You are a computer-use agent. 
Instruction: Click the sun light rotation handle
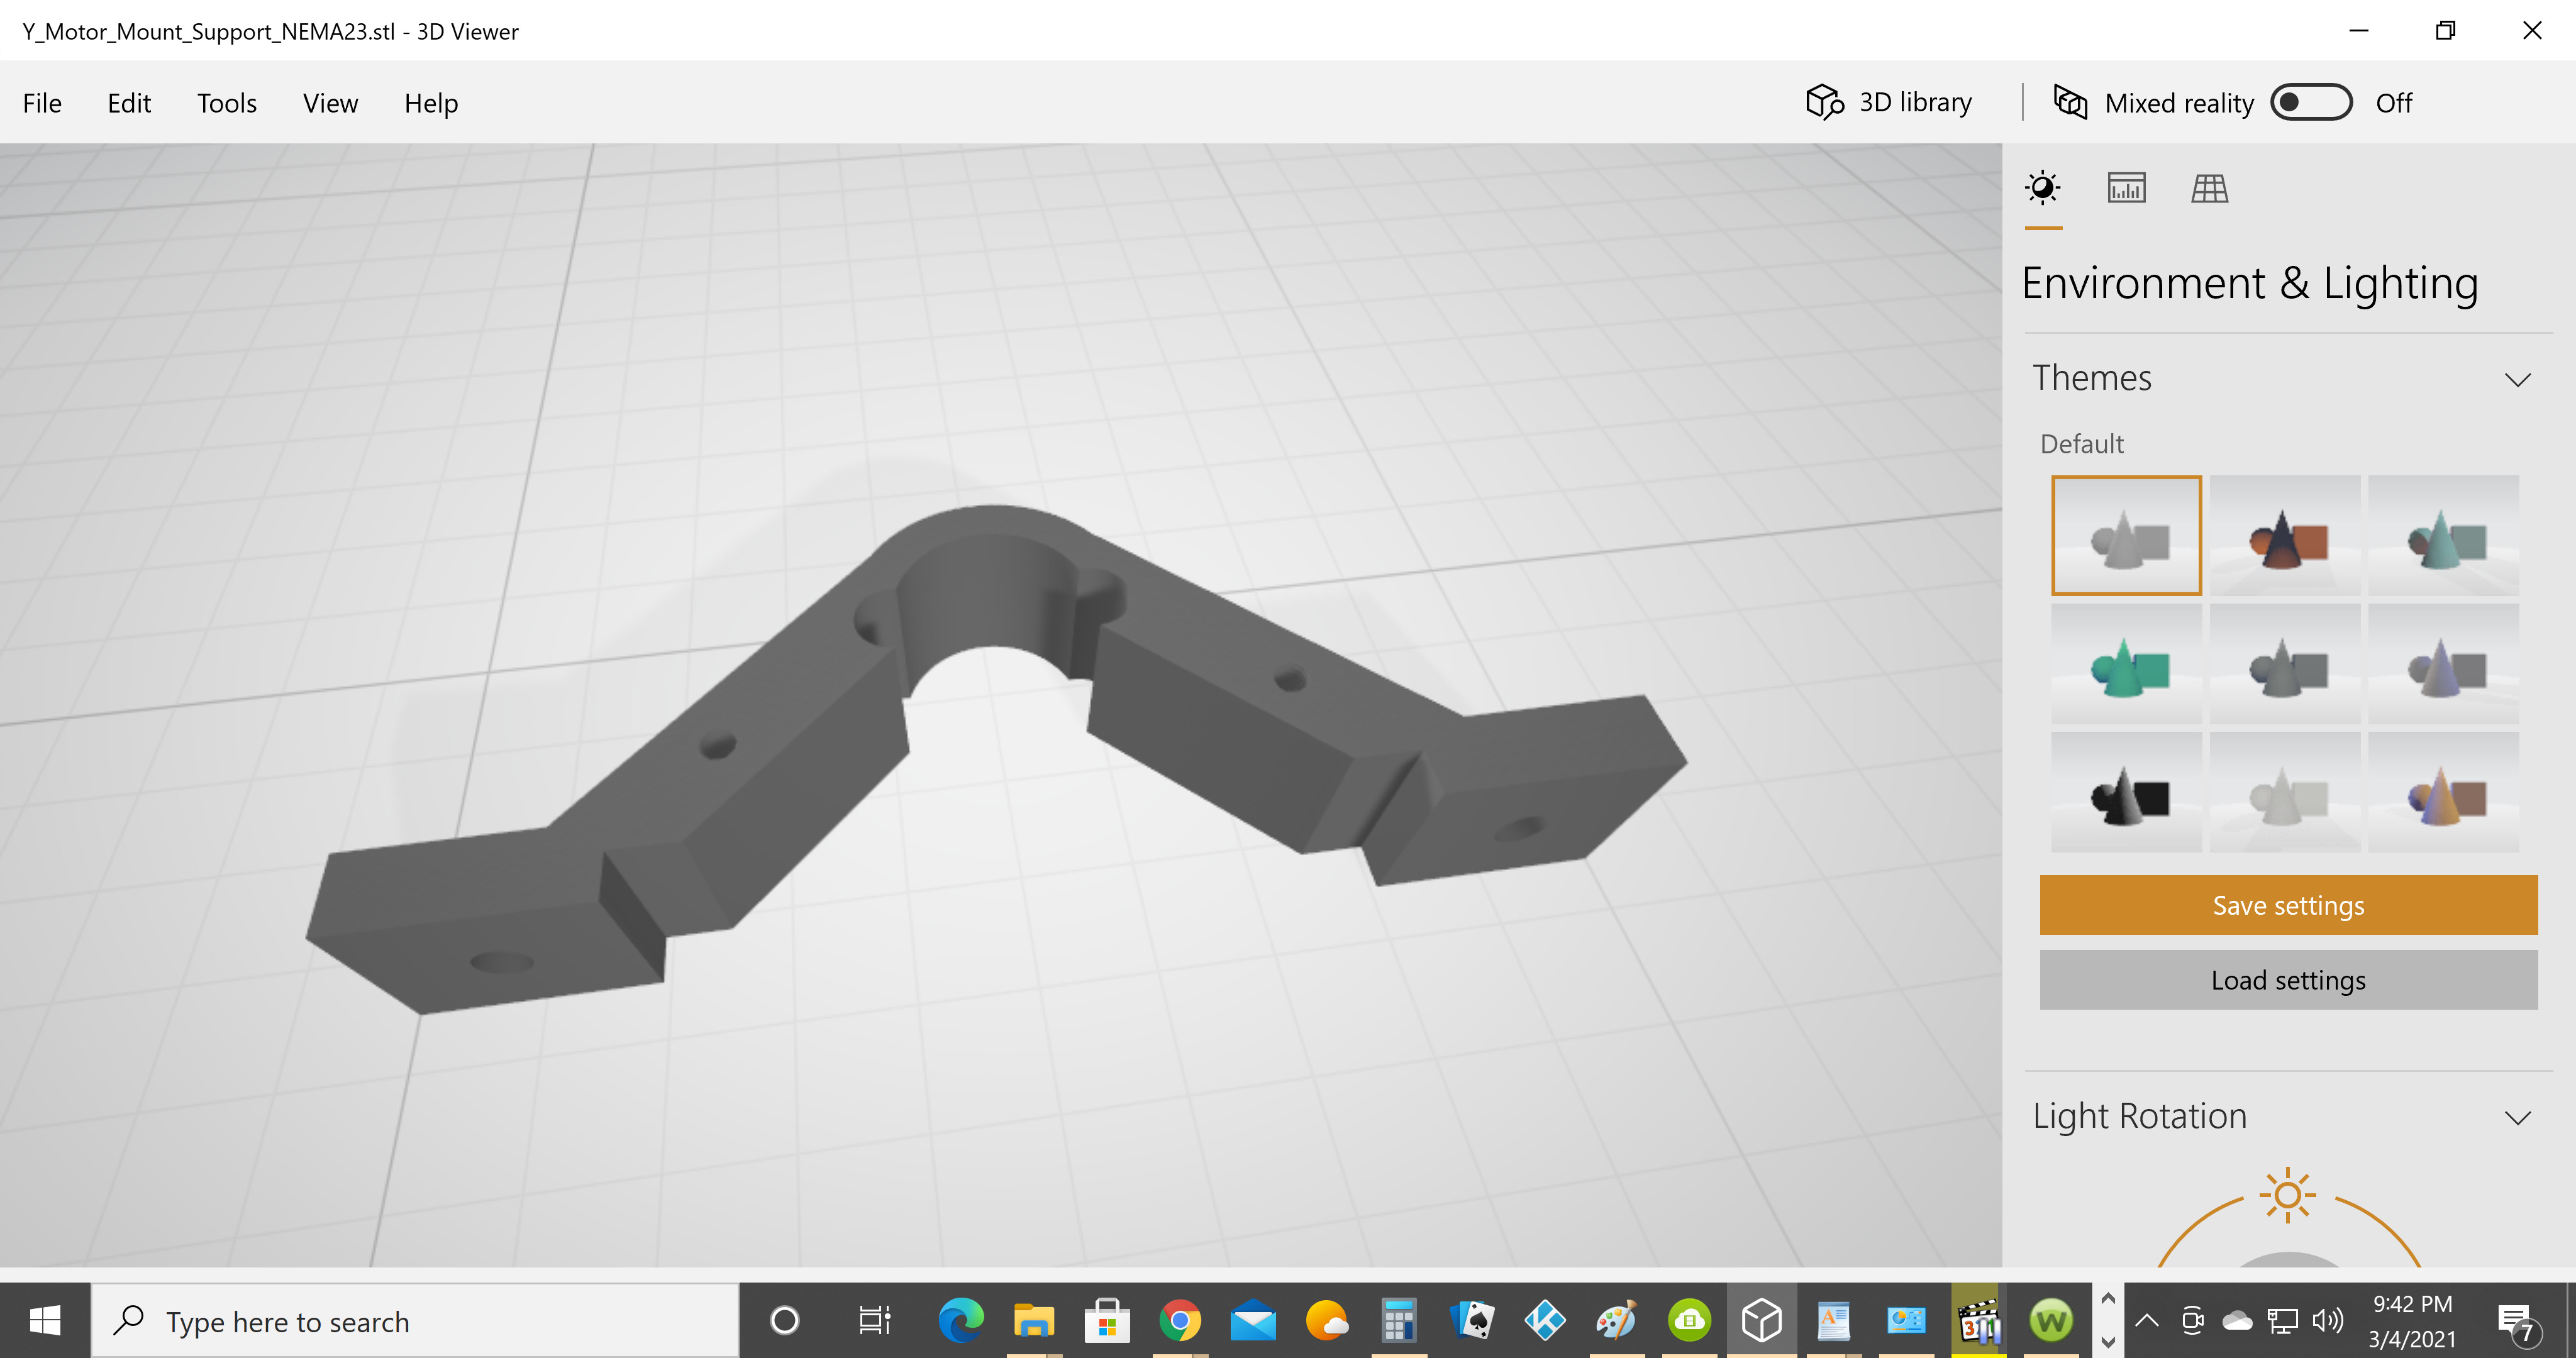(2287, 1195)
